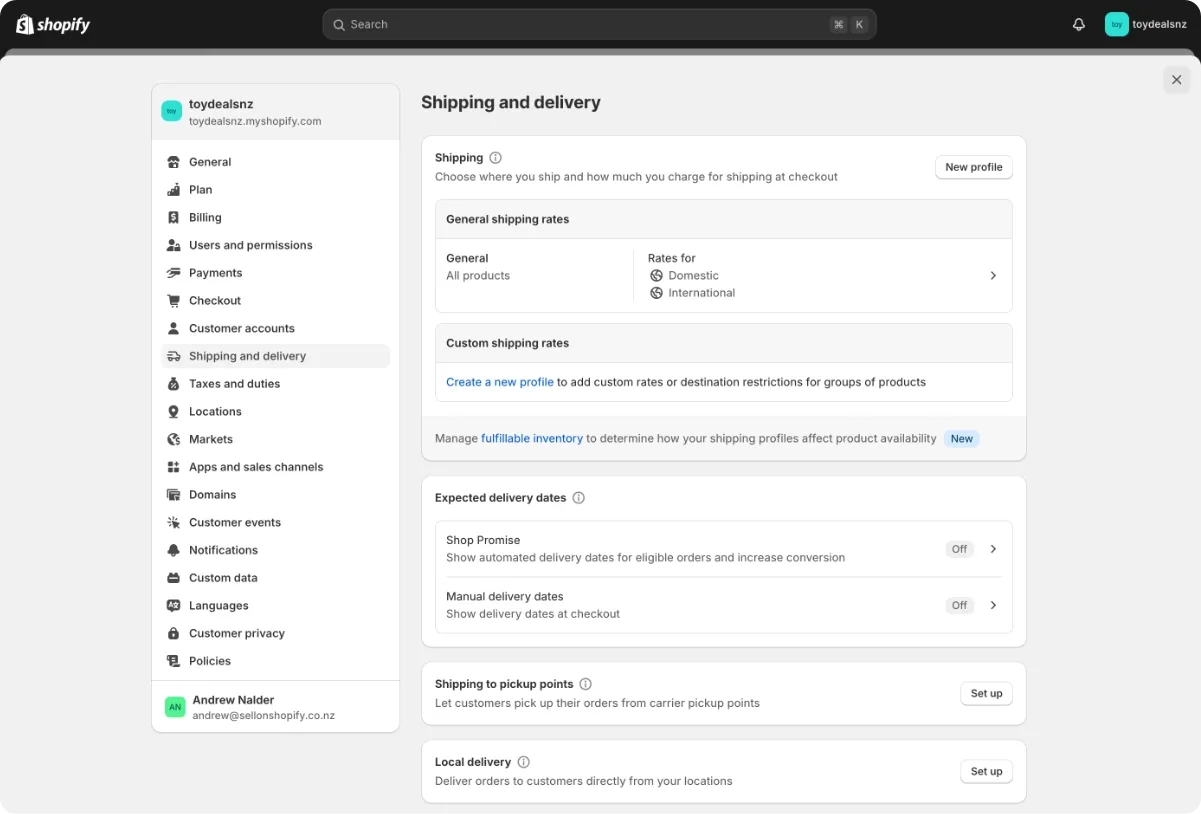
Task: Open the notifications bell icon
Action: (1079, 24)
